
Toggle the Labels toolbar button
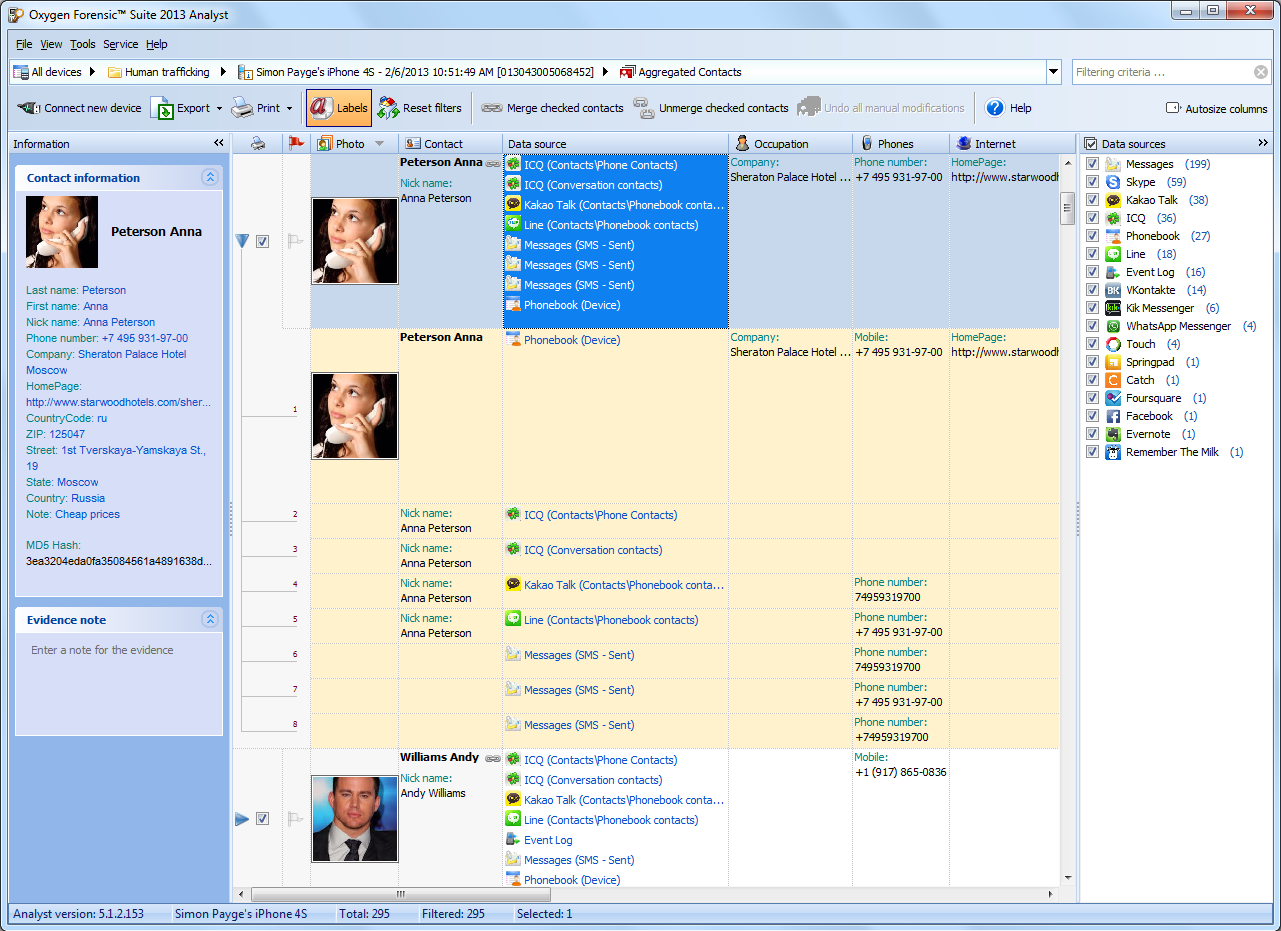point(338,108)
